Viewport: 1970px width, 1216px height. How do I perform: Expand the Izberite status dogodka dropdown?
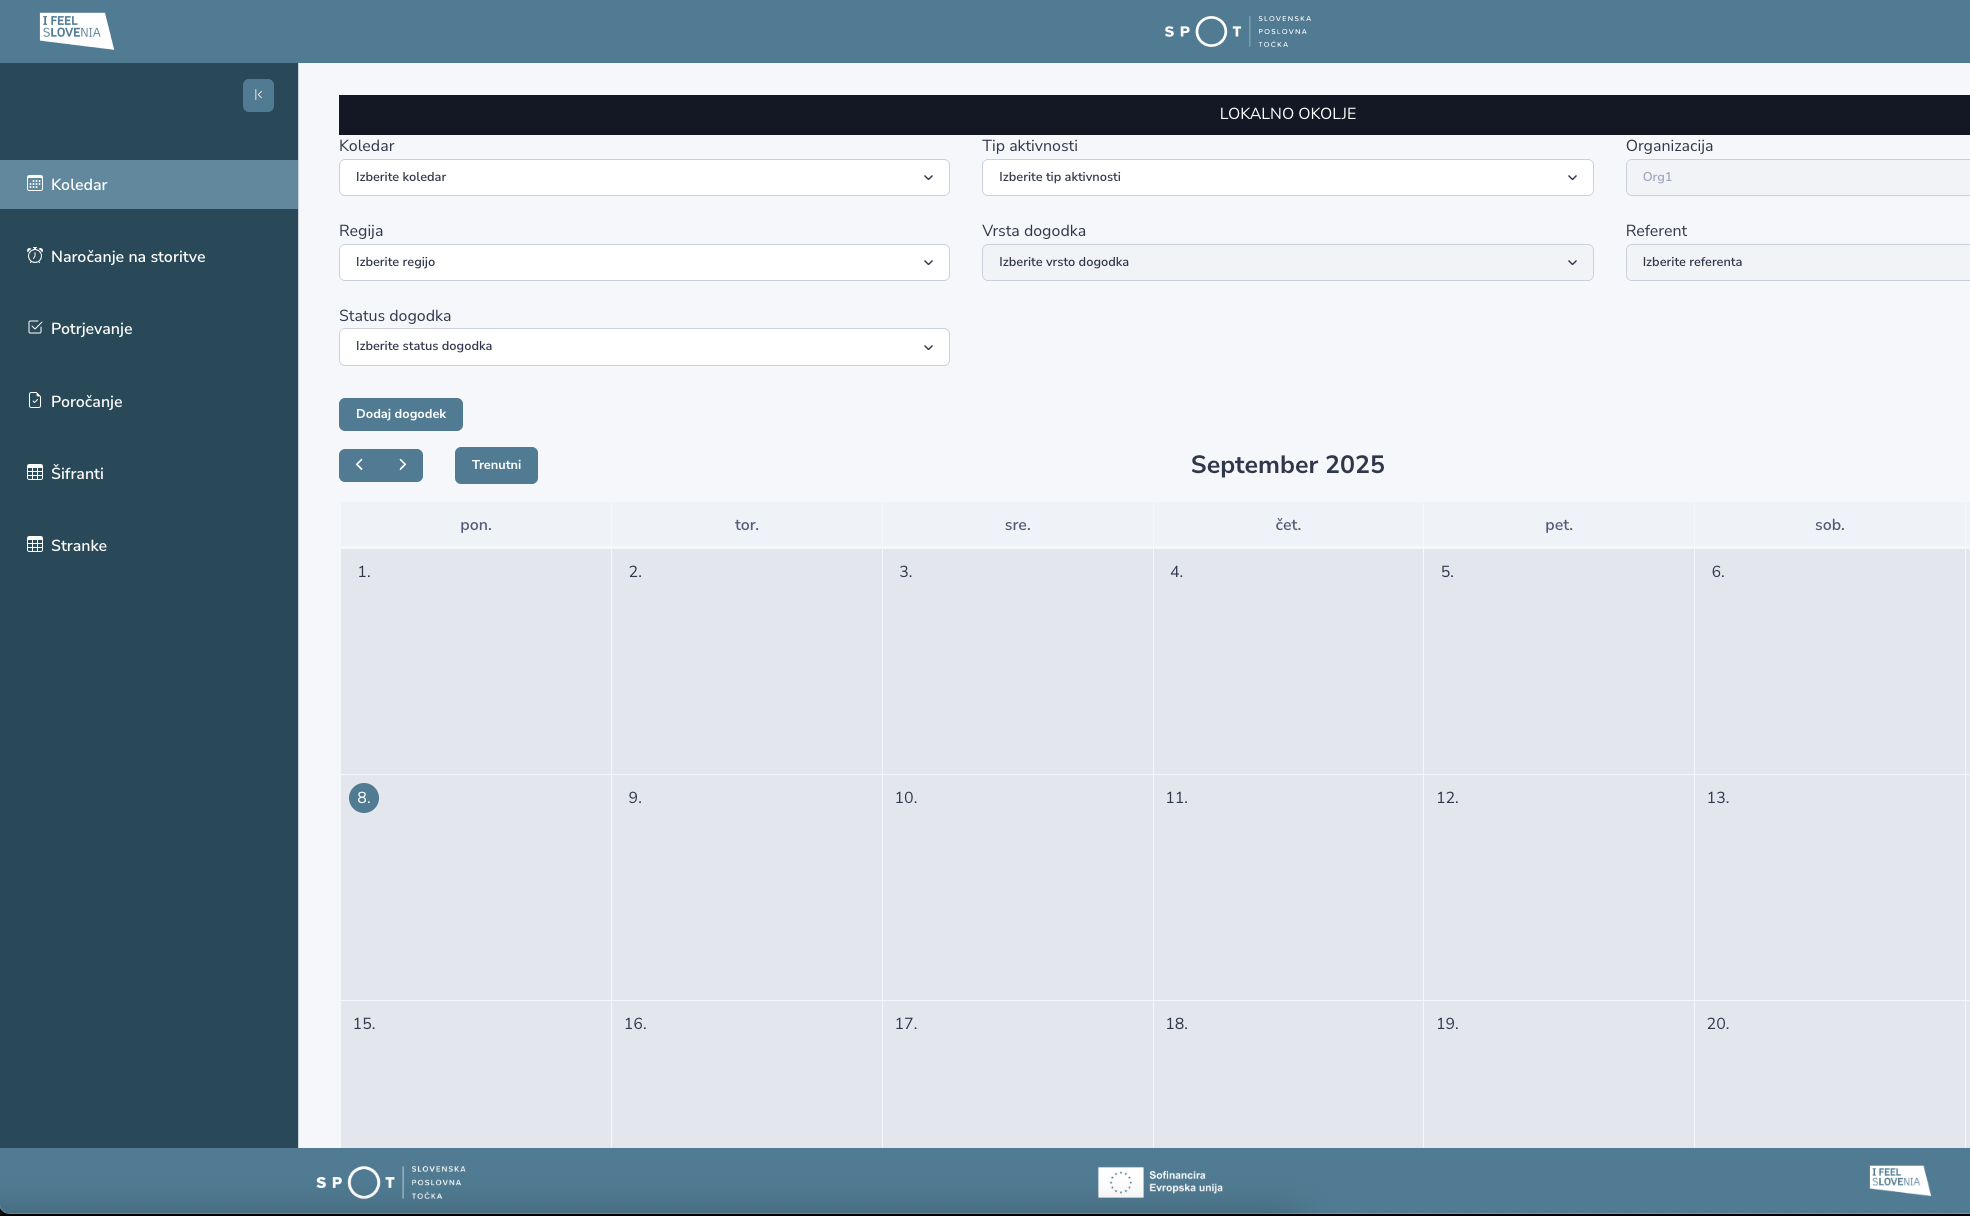tap(644, 347)
